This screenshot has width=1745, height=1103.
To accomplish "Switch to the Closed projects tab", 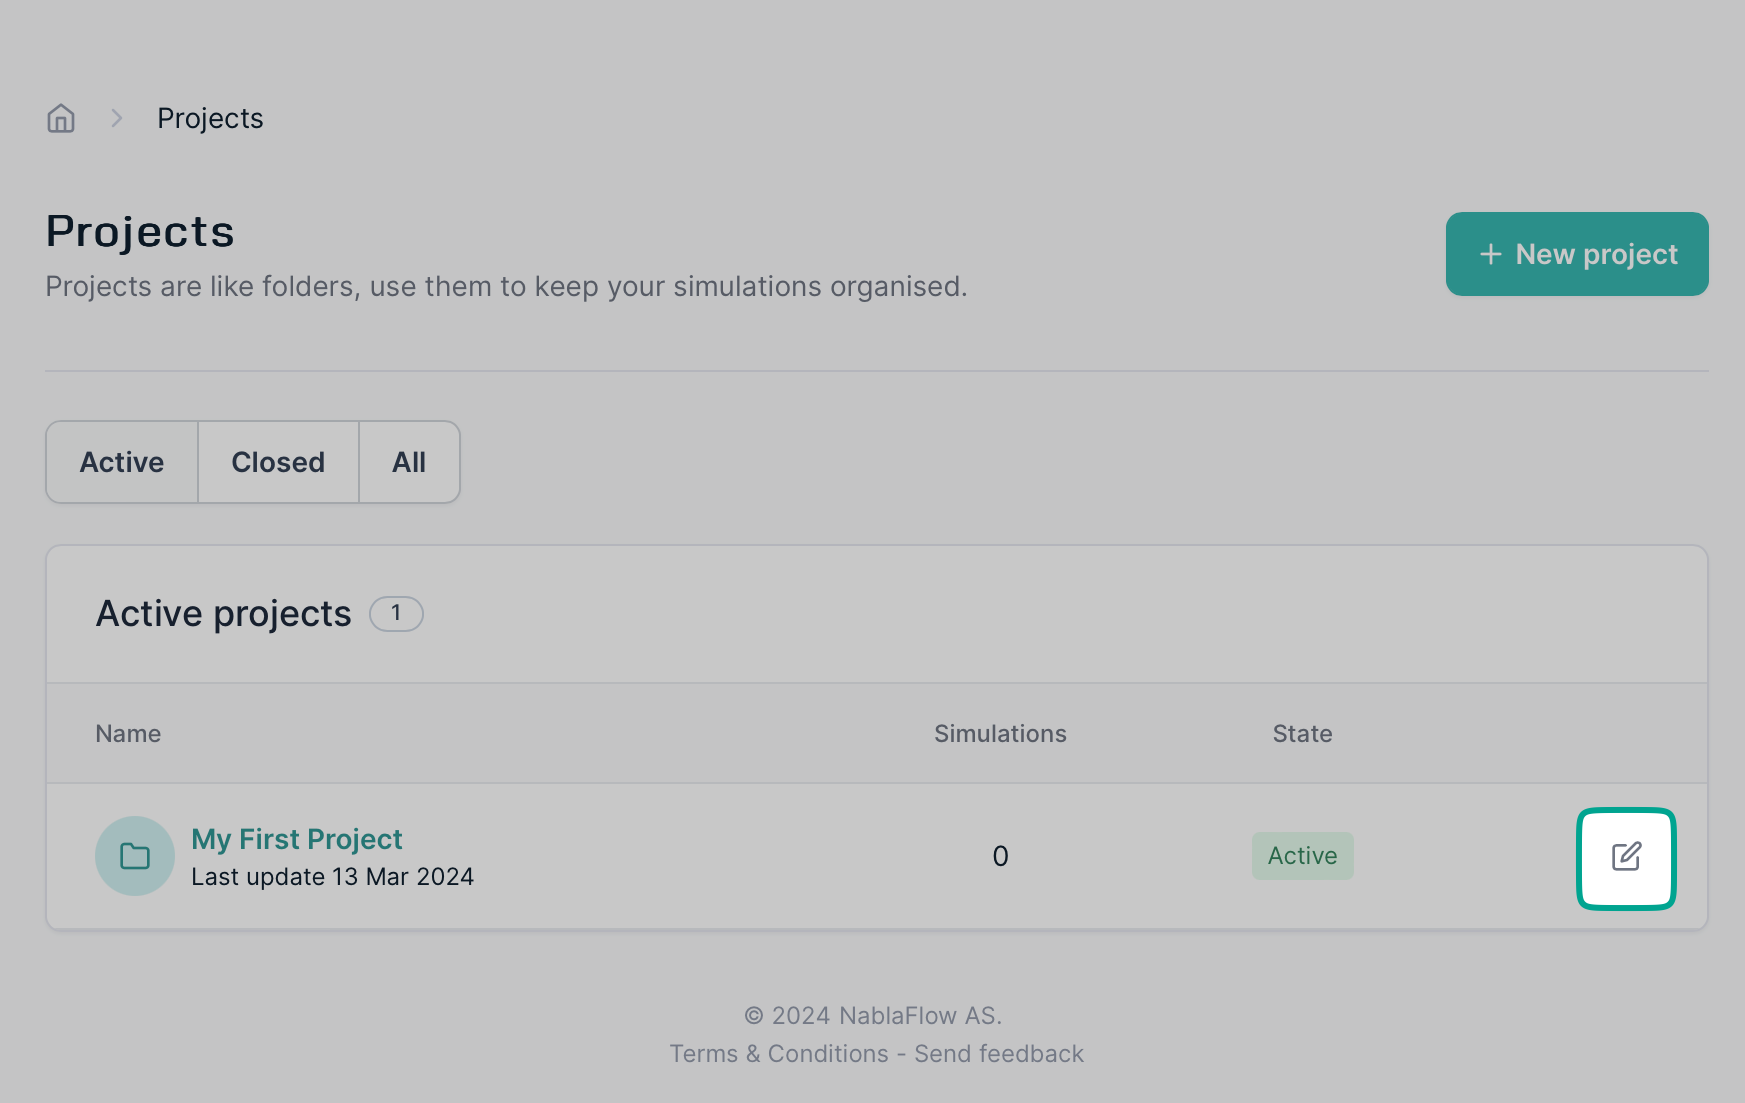I will (278, 462).
